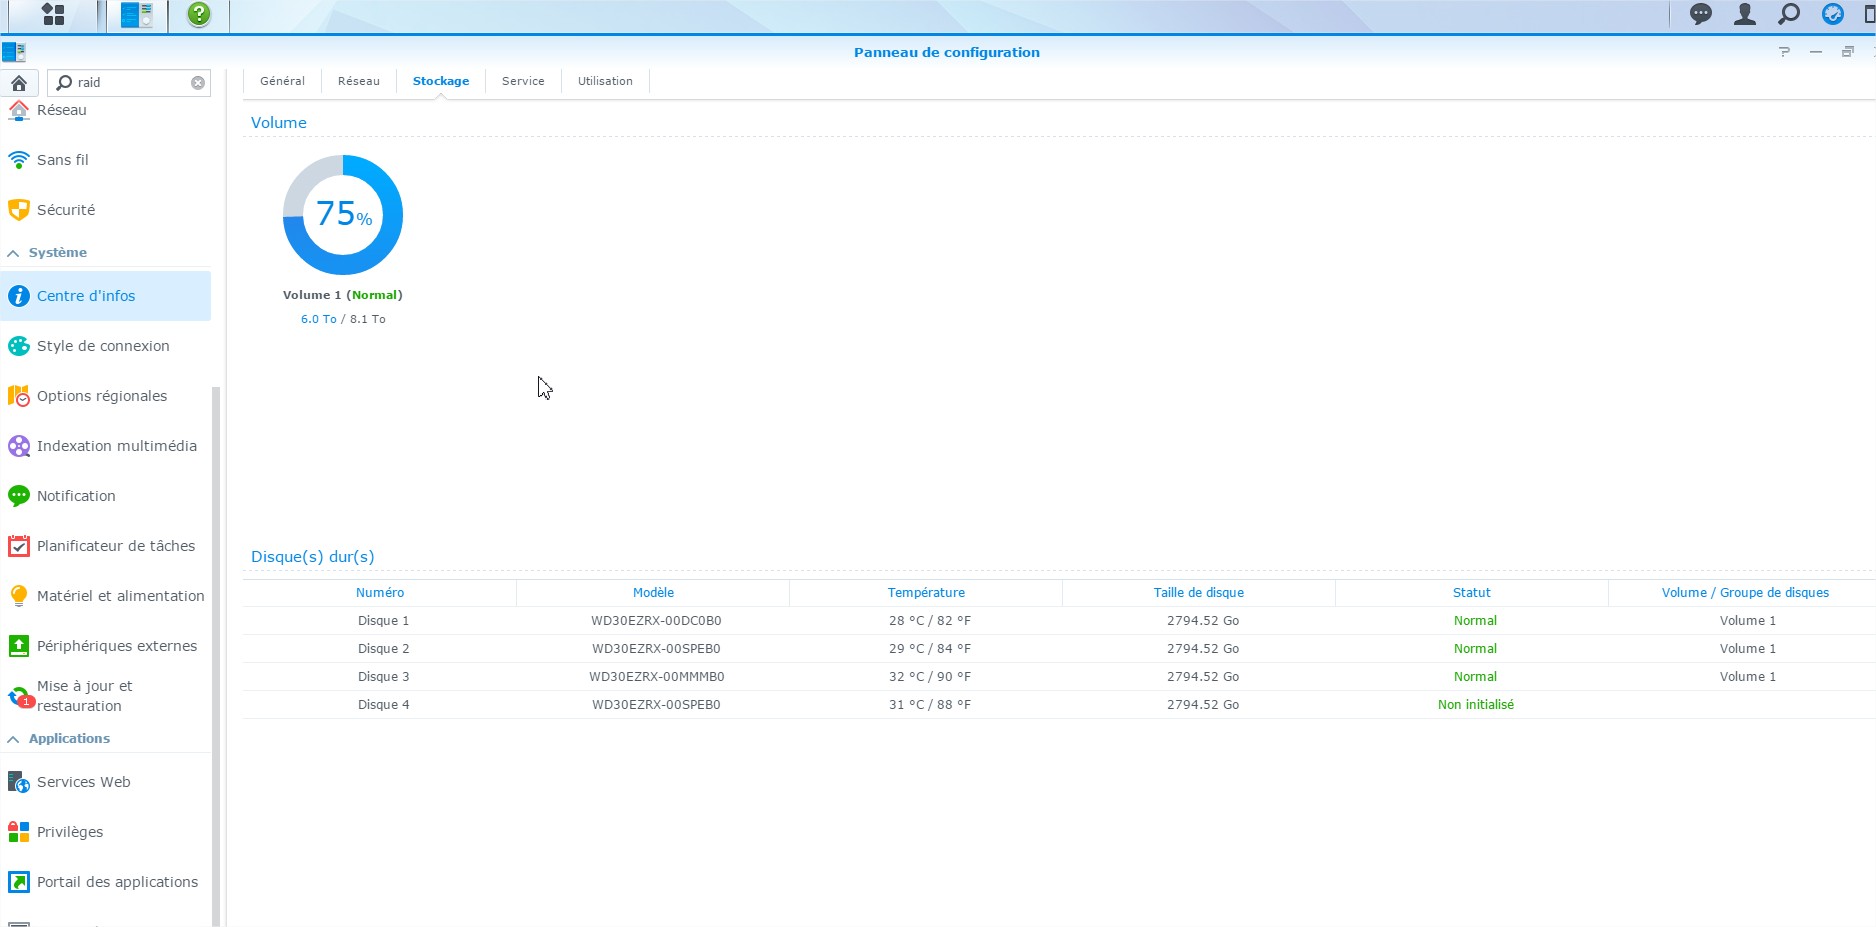Collapse the Système section
Screen dimensions: 1876x927
[13, 253]
